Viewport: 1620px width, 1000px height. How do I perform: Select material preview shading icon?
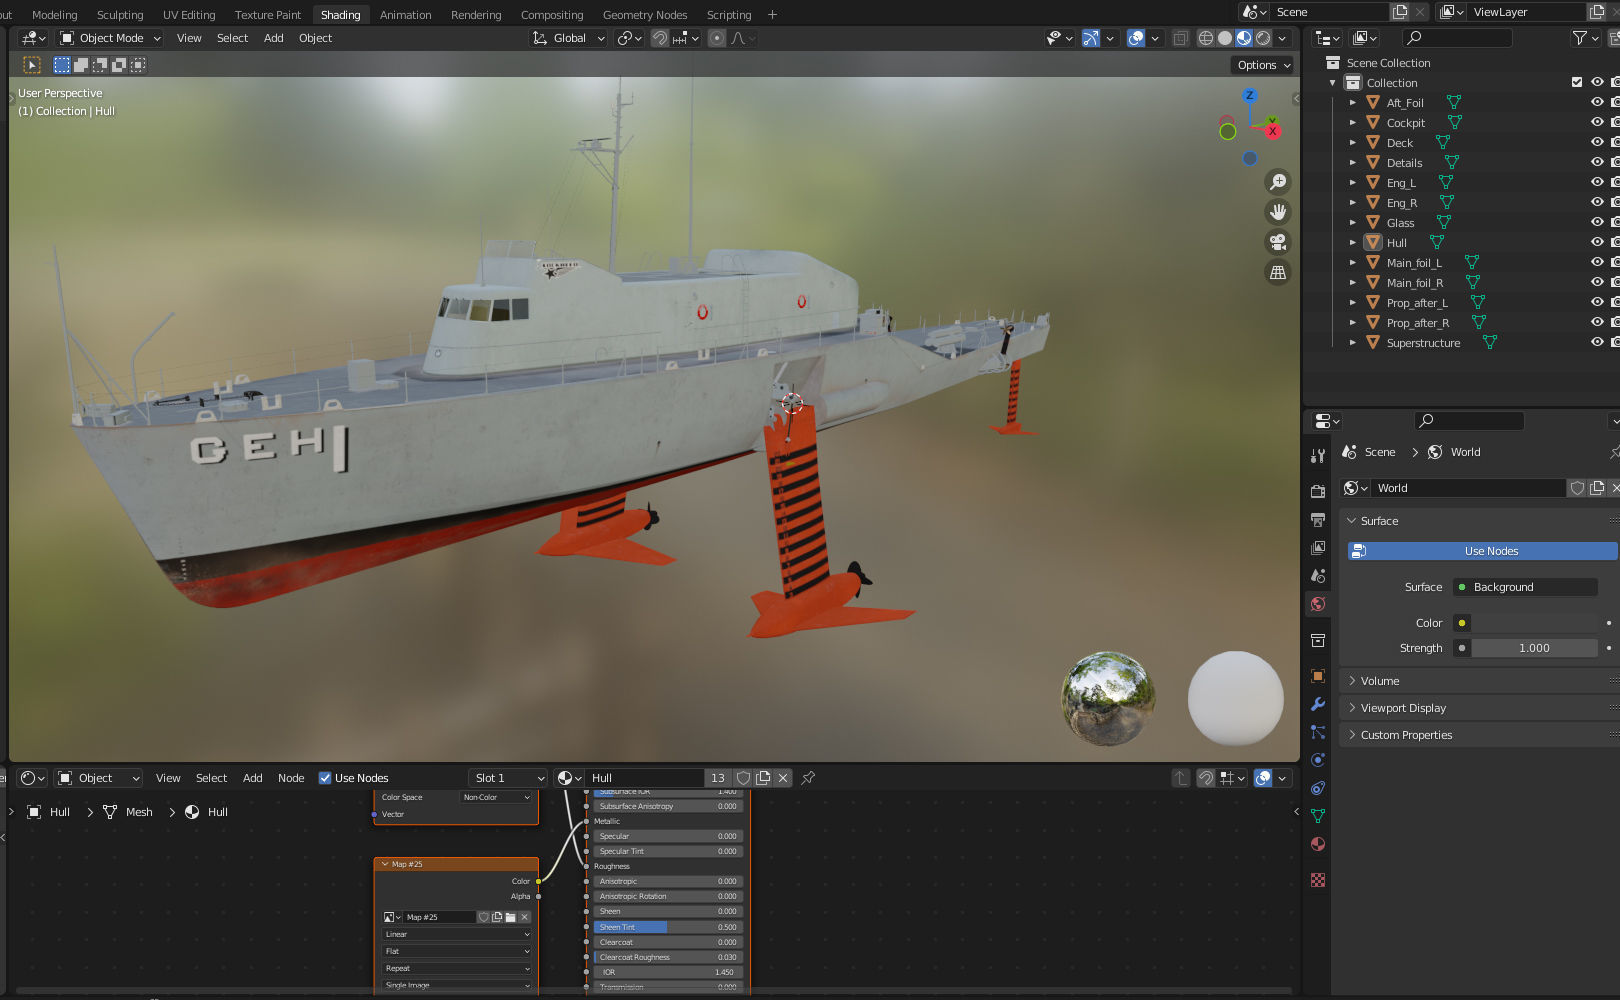(1244, 38)
